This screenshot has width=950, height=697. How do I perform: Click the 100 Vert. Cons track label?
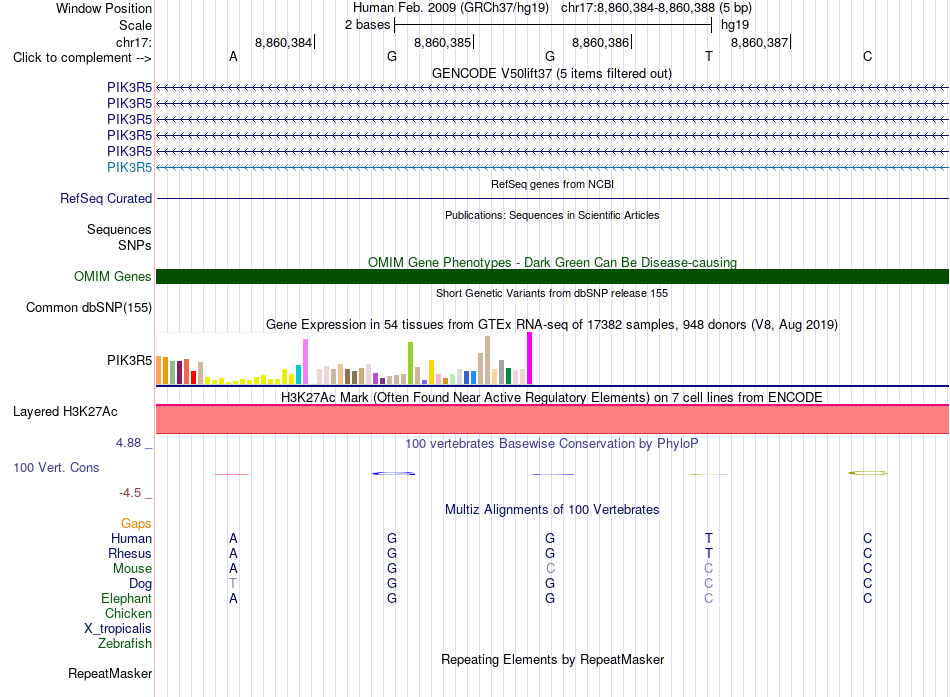tap(56, 467)
